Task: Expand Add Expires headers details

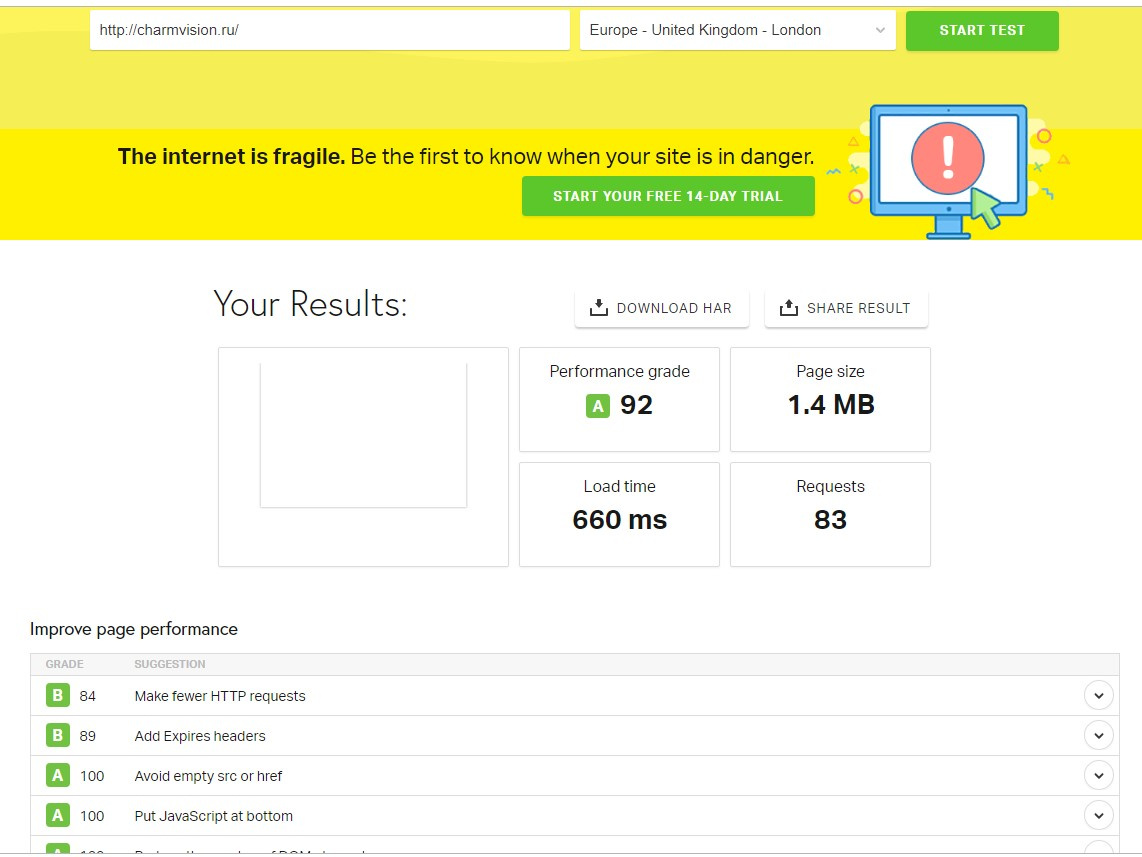Action: [1098, 735]
